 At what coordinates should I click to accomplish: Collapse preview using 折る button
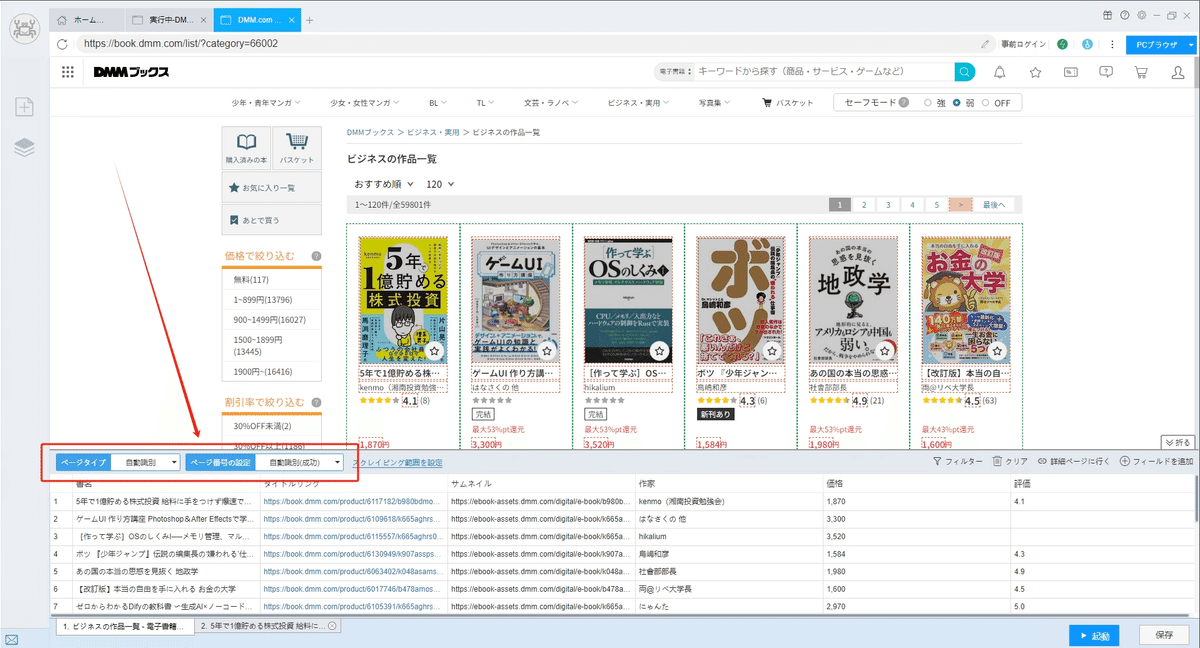coord(1178,442)
